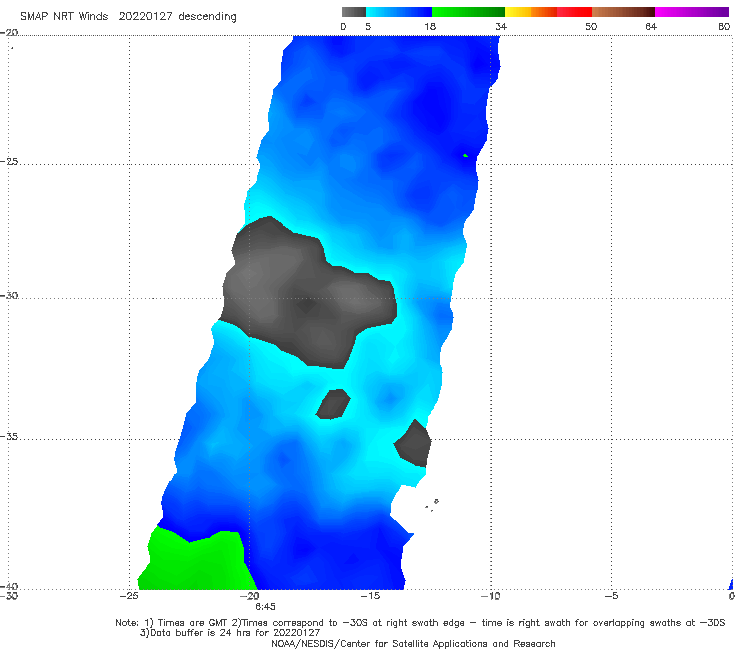Click the color scale label '18'
The image size is (740, 650).
(x=430, y=27)
